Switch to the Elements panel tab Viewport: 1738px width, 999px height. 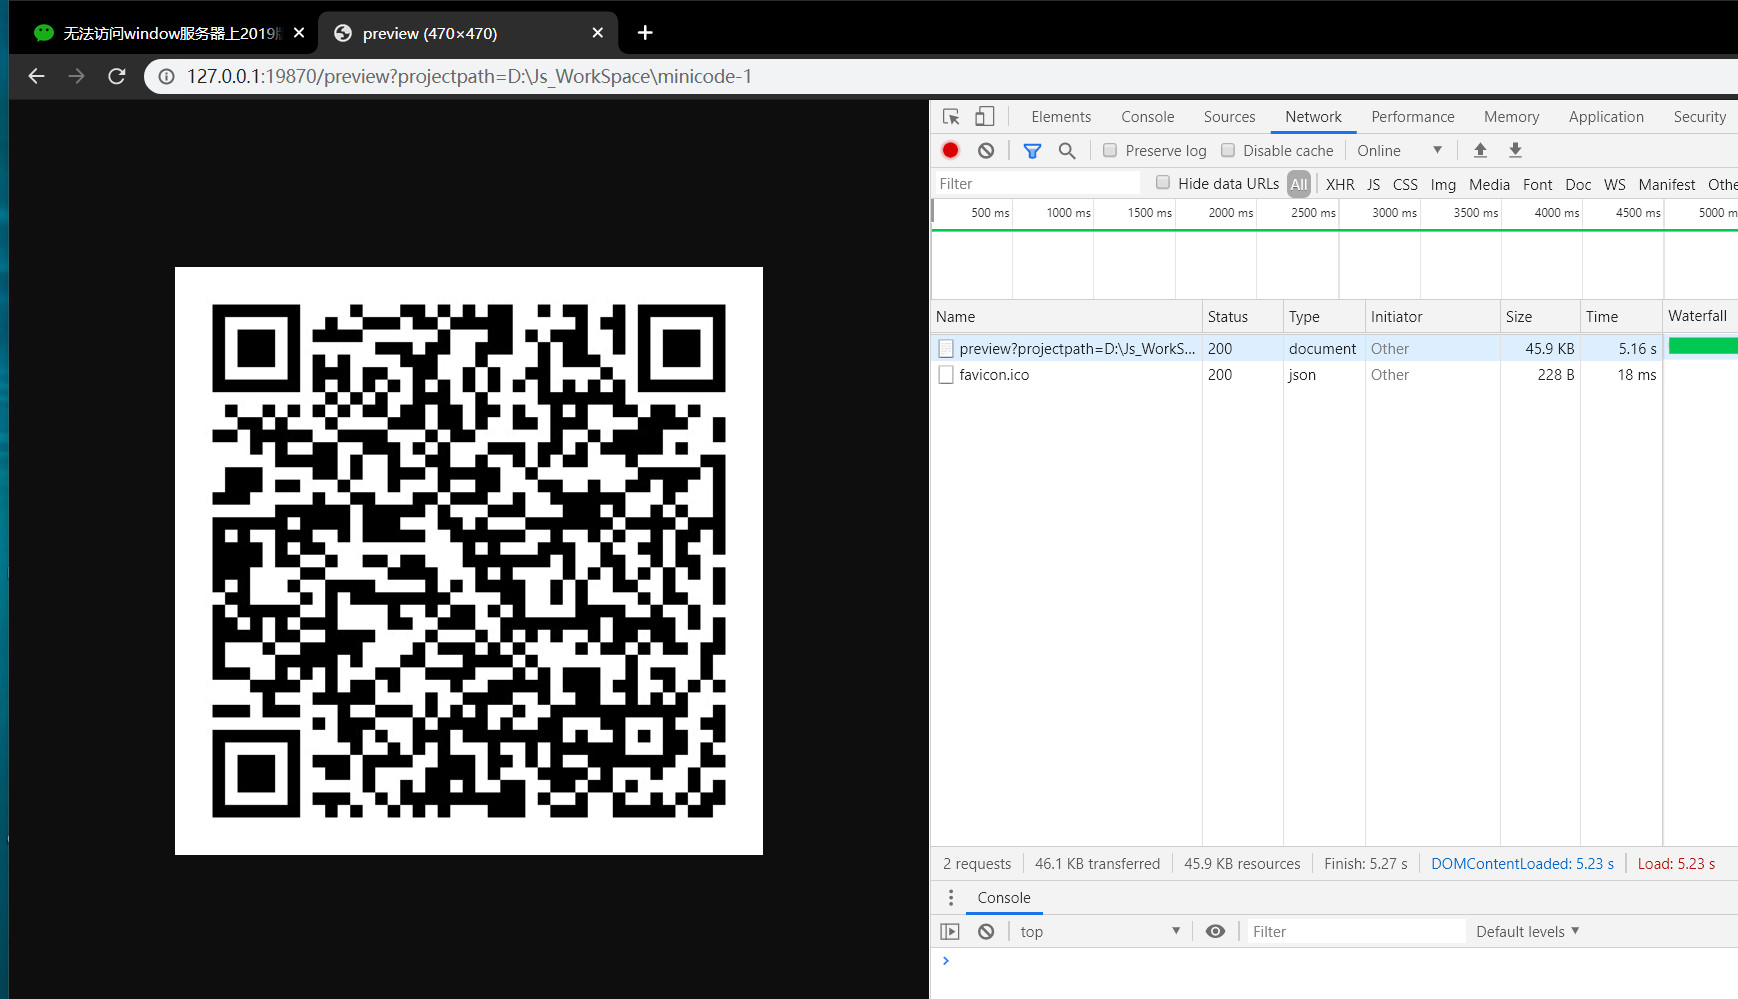(1061, 117)
